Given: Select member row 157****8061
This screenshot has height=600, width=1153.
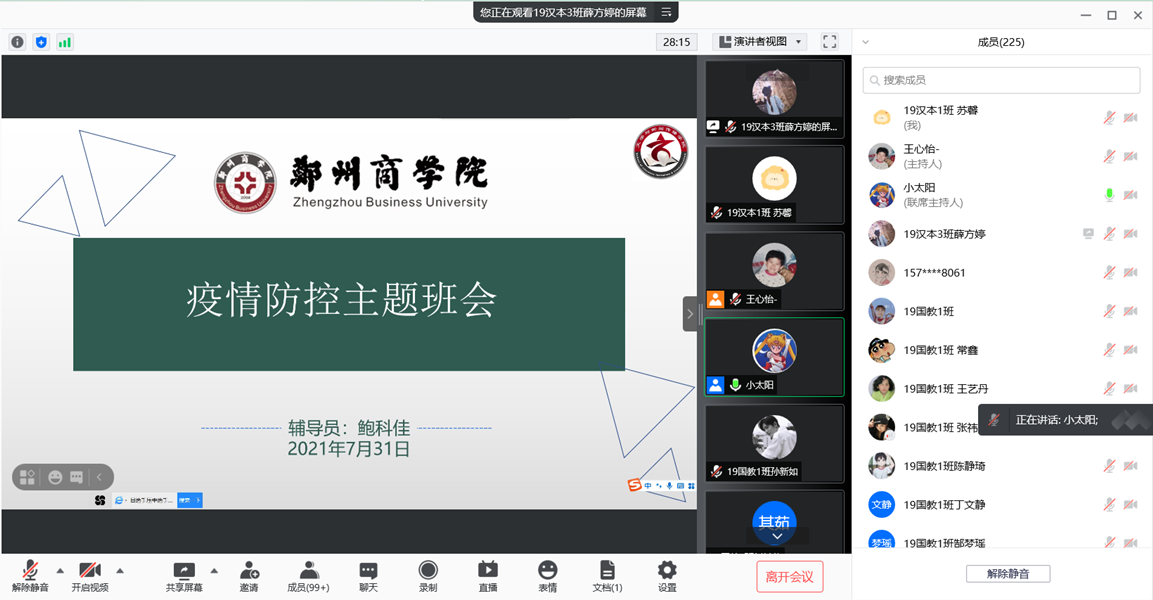Looking at the screenshot, I should click(1002, 272).
